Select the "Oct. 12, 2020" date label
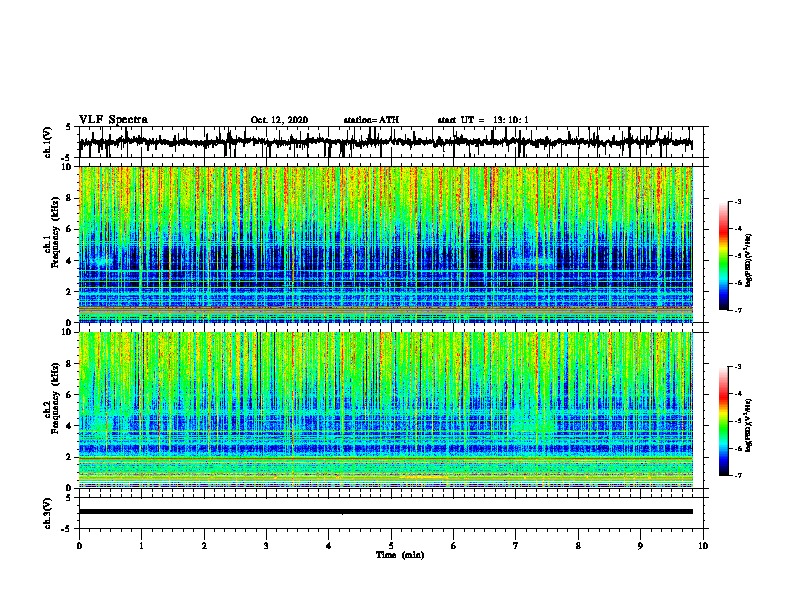This screenshot has width=792, height=612. [279, 120]
